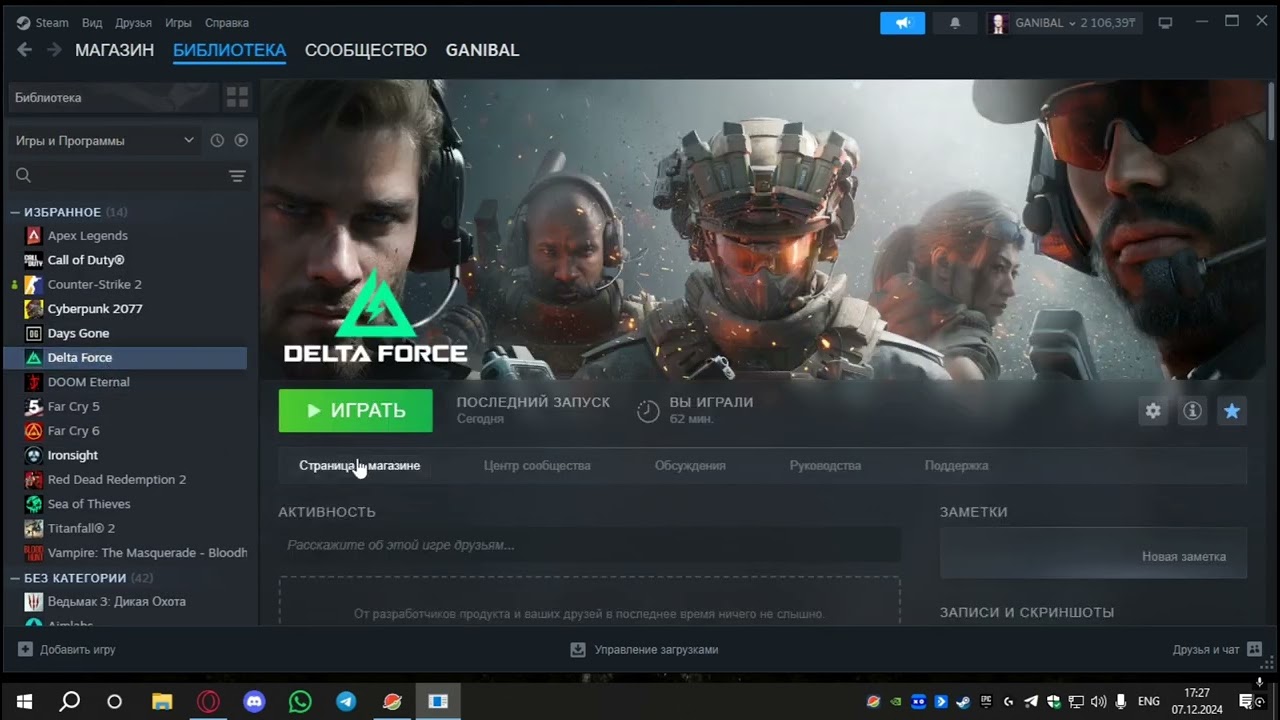The width and height of the screenshot is (1280, 720).
Task: Click the DOOM Eternal game icon
Action: tap(33, 382)
